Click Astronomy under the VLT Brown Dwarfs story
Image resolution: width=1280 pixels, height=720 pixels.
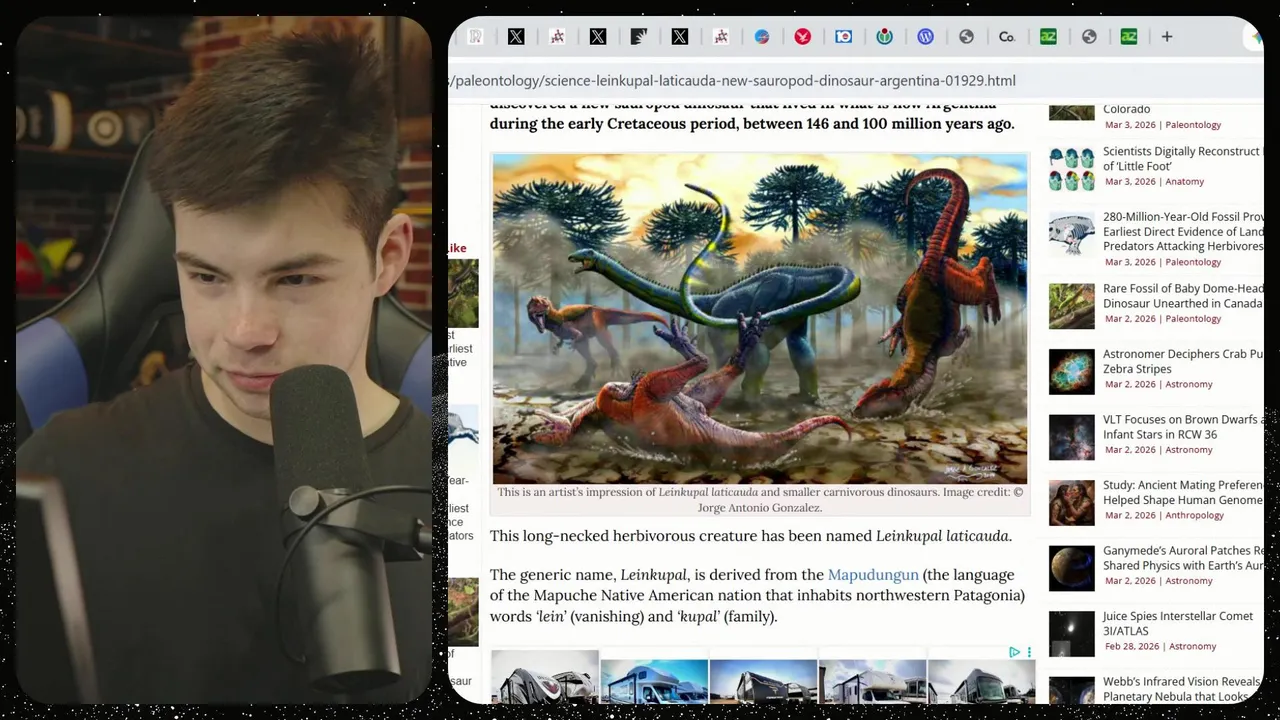pyautogui.click(x=1189, y=450)
